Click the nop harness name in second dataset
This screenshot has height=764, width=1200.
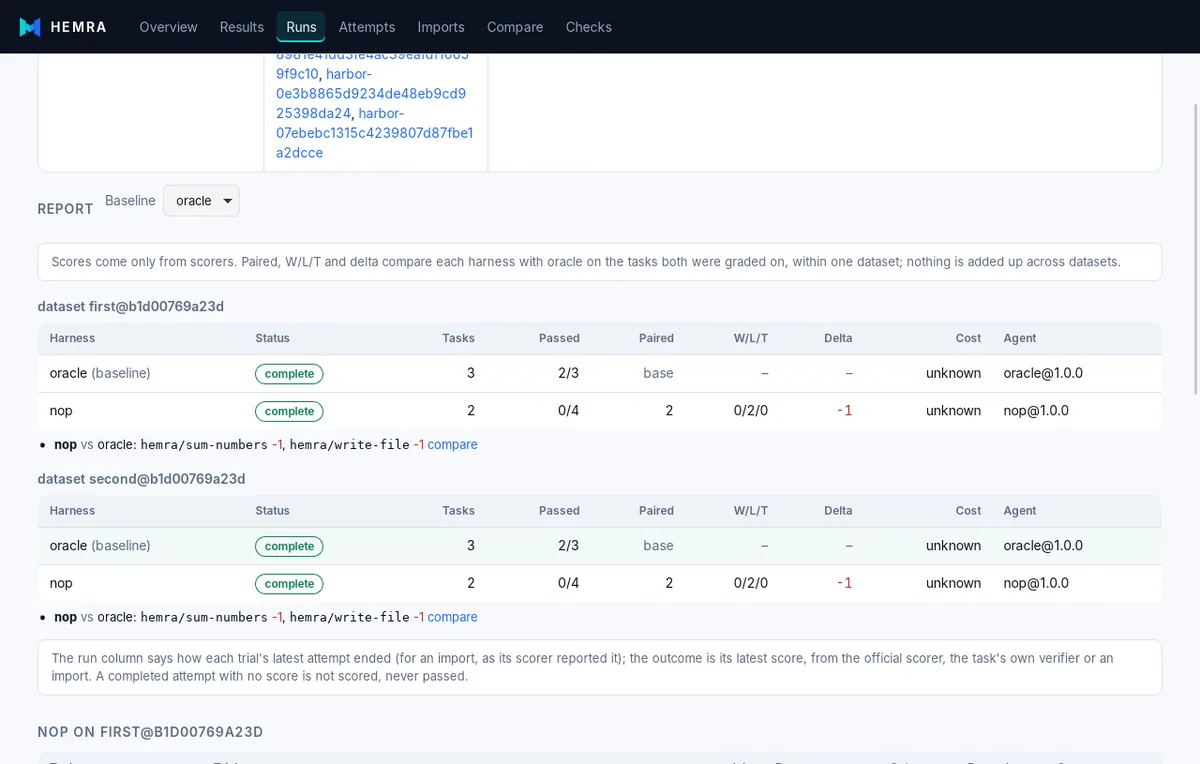[x=61, y=584]
